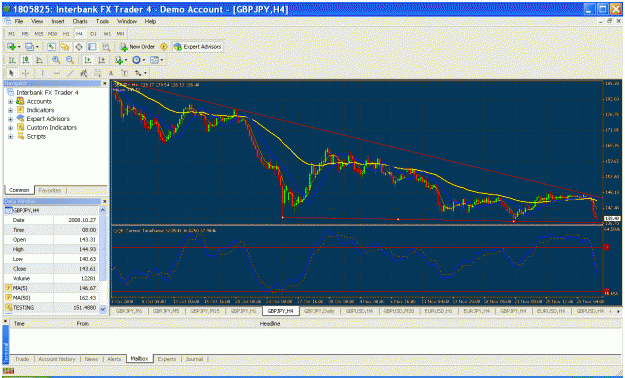This screenshot has width=625, height=378.
Task: Open the Periods clock dropdown arrow
Action: tap(144, 60)
